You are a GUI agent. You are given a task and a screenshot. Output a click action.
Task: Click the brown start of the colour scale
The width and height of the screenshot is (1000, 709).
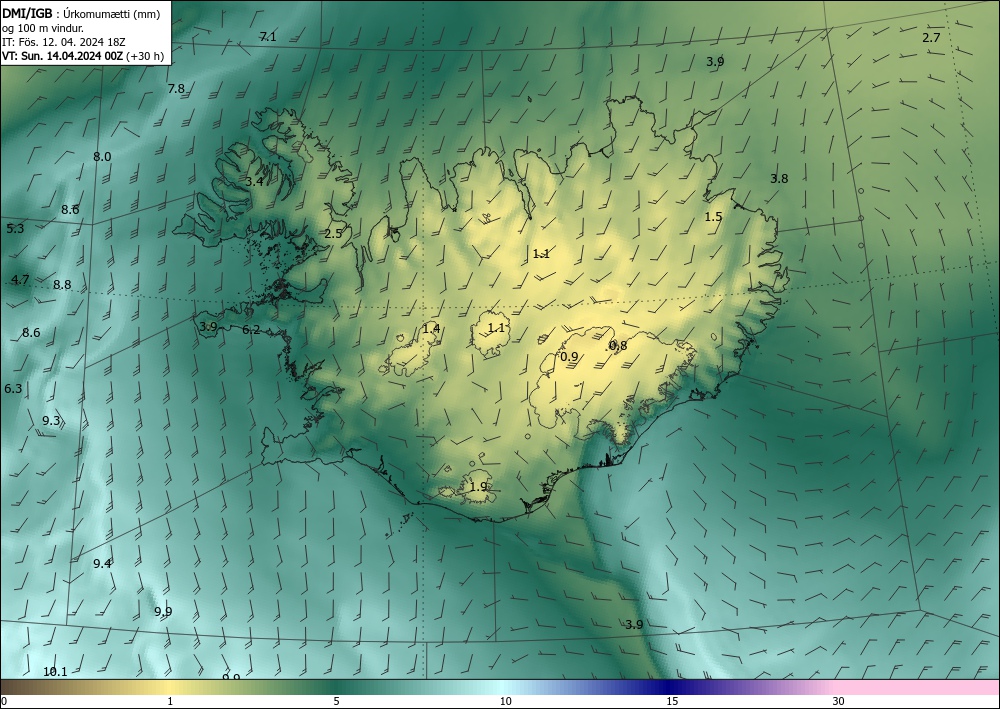19,688
